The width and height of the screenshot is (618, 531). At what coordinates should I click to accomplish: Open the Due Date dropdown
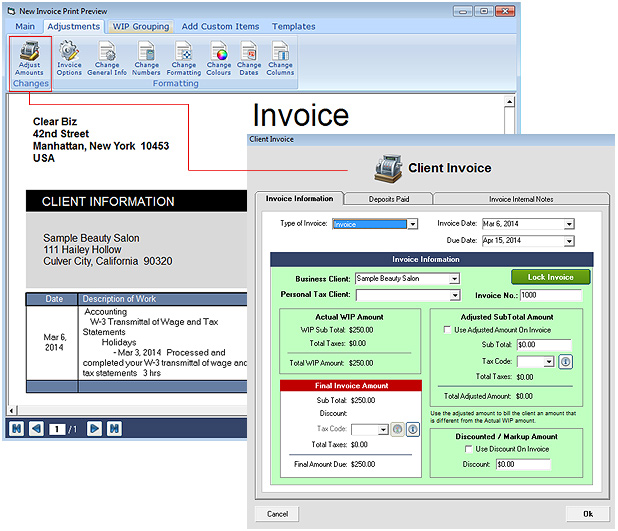click(569, 241)
